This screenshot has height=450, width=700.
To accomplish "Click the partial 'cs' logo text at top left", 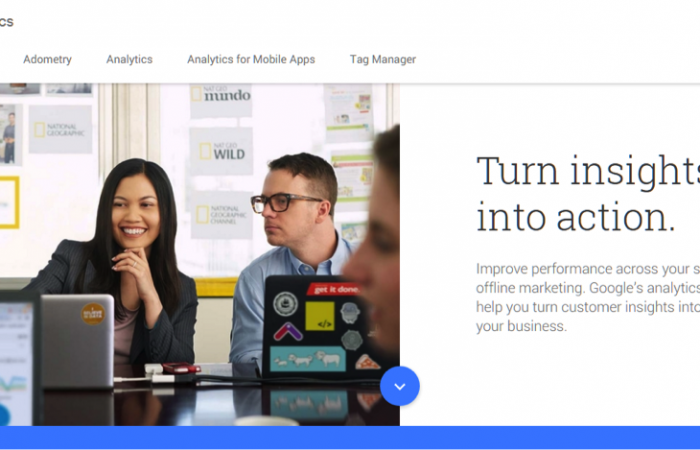I will click(6, 21).
